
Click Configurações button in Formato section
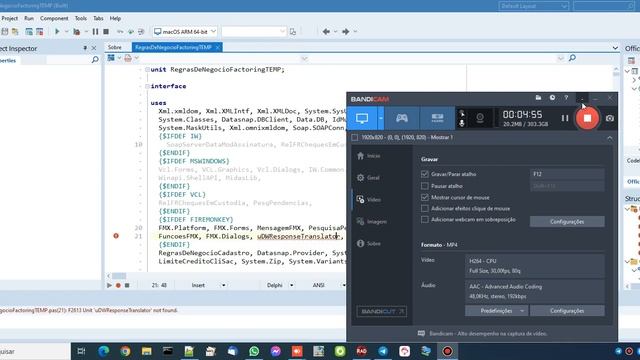[567, 311]
